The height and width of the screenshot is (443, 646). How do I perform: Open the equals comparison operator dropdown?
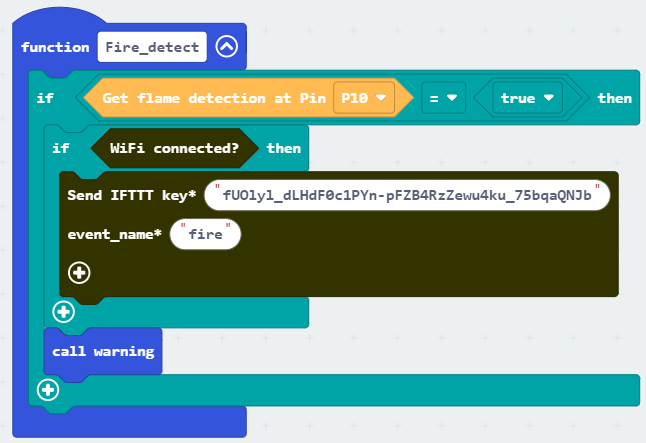click(443, 98)
